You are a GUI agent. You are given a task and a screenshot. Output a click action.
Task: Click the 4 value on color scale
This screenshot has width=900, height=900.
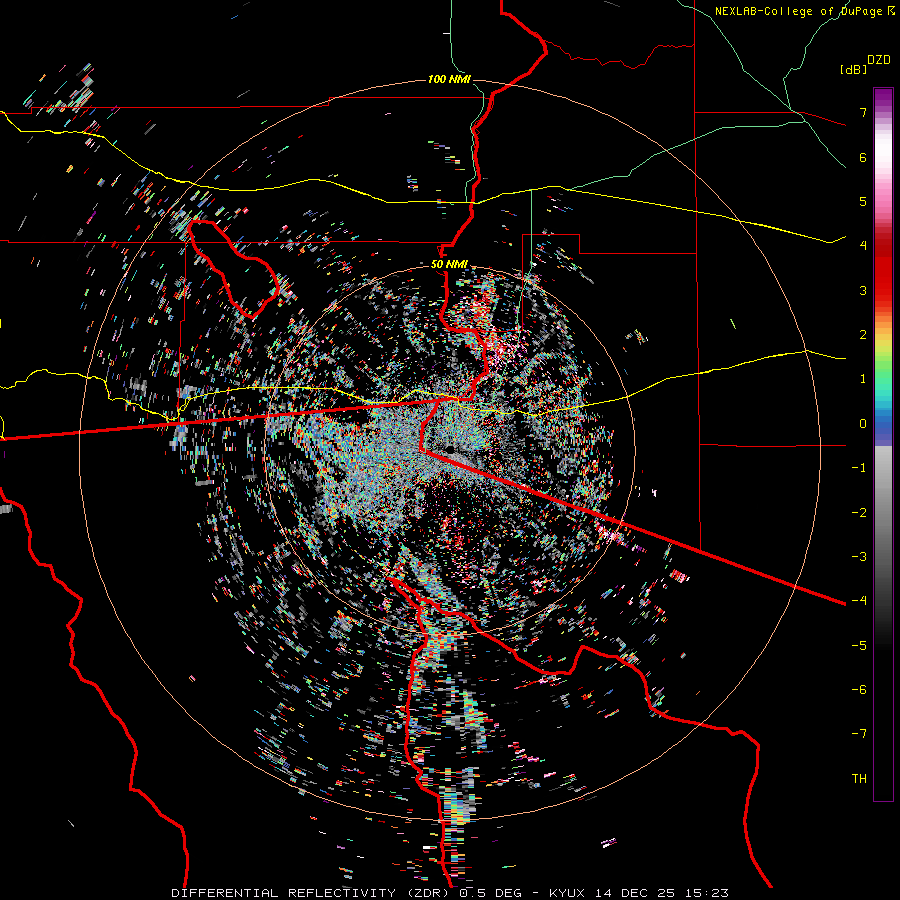click(863, 246)
